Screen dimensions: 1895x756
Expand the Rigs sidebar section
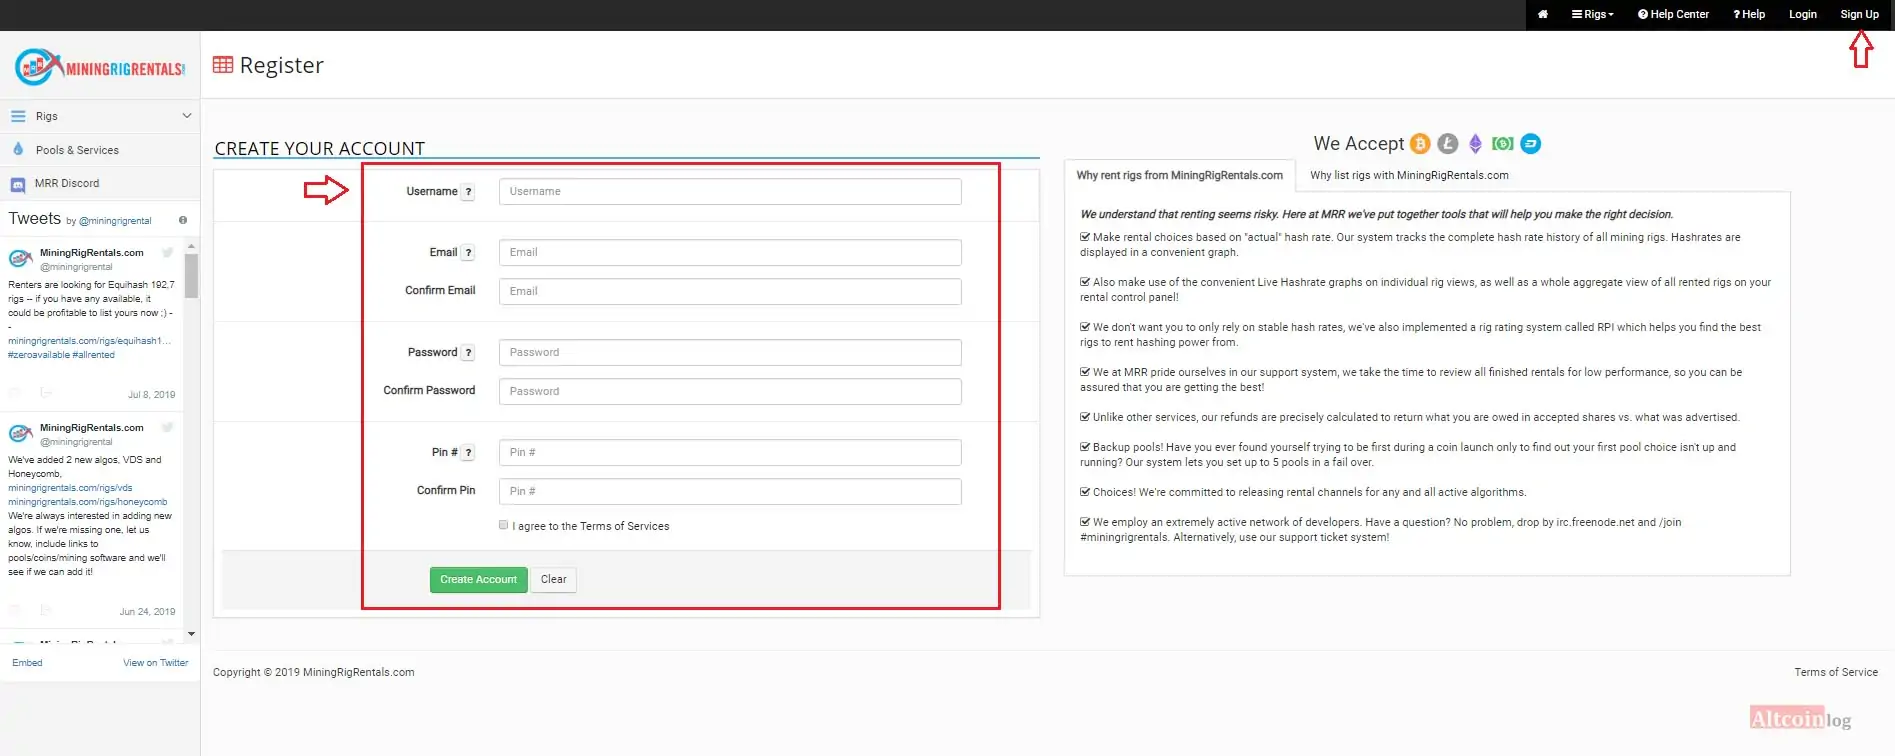click(x=100, y=116)
